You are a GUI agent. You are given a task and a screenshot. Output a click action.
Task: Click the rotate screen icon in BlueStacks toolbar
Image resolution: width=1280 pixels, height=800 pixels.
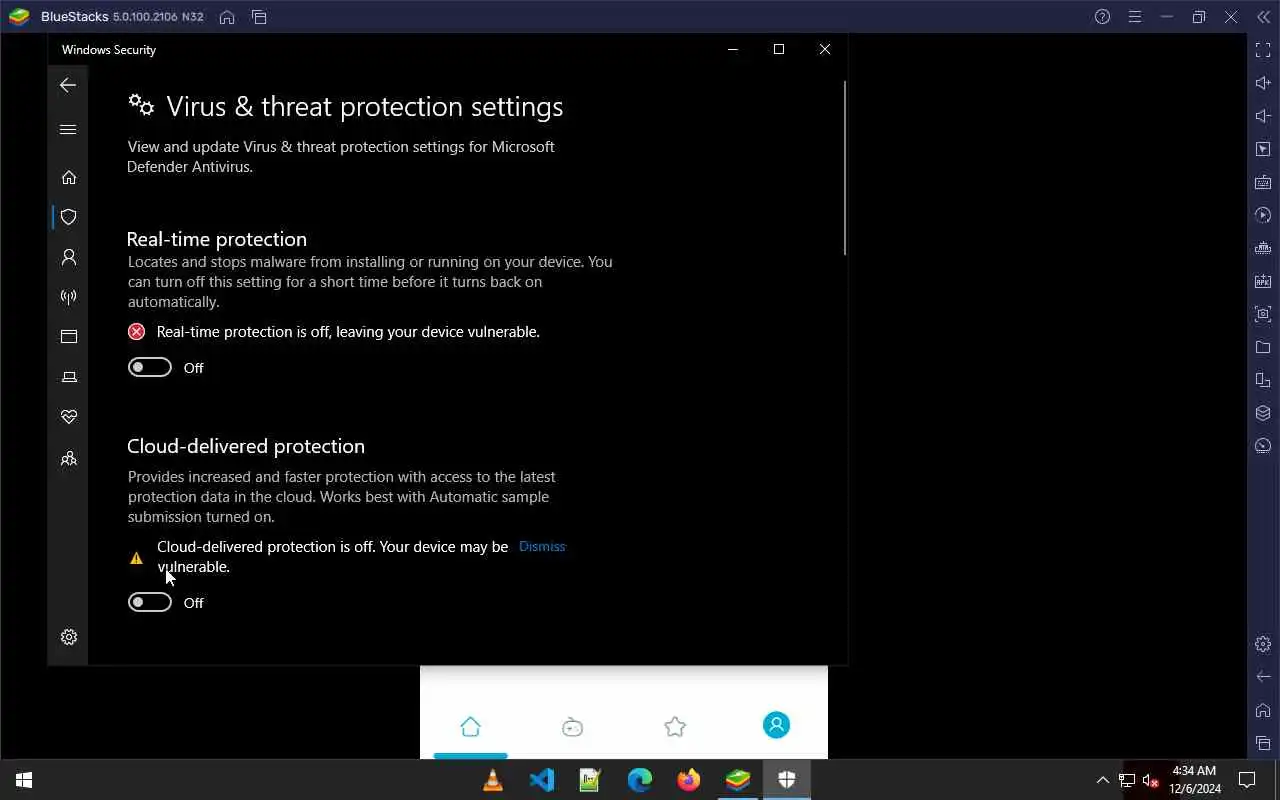pos(1263,380)
